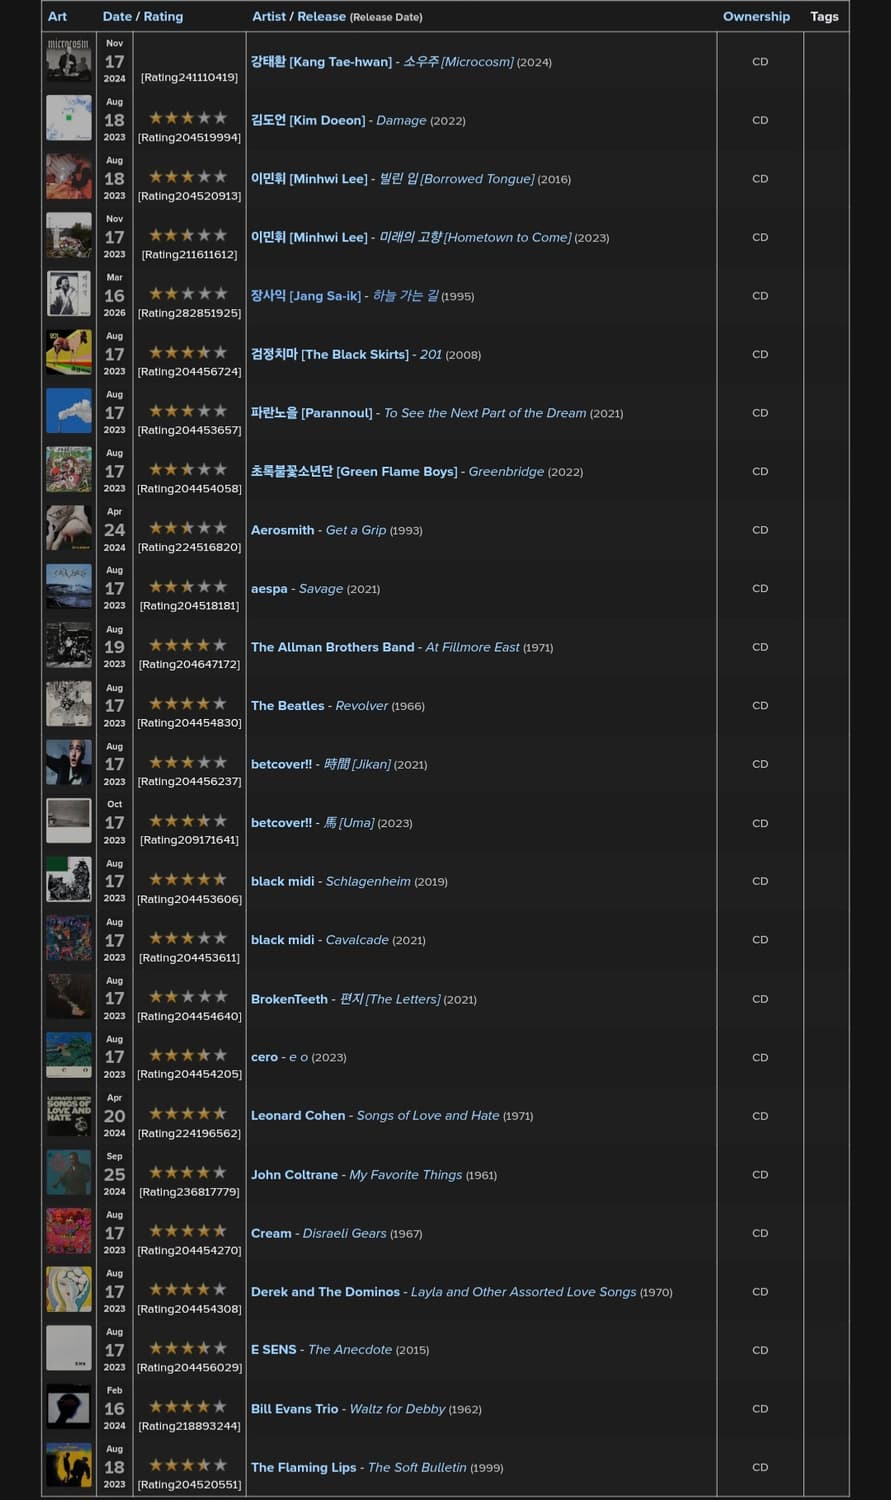Sort by Artist column header
Screen dimensions: 891x1500
269,16
